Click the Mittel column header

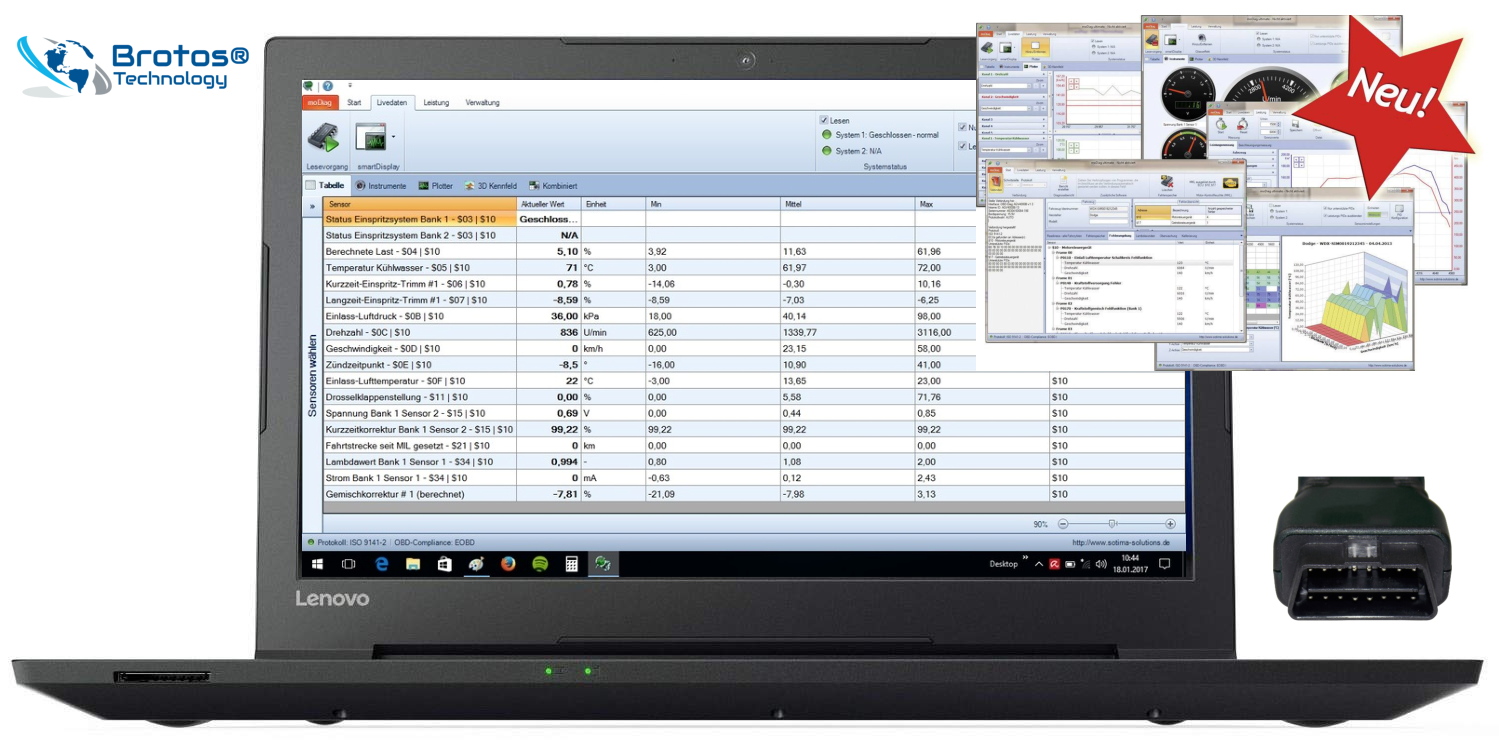click(x=847, y=204)
